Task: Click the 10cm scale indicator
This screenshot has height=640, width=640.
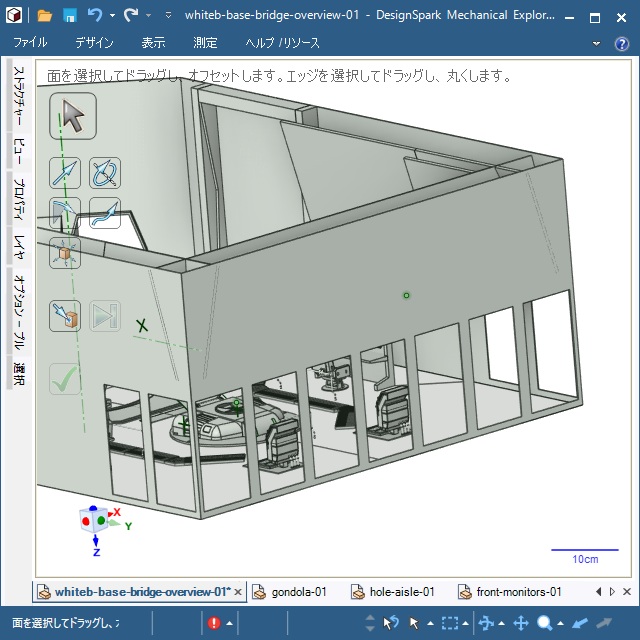Action: [x=585, y=557]
